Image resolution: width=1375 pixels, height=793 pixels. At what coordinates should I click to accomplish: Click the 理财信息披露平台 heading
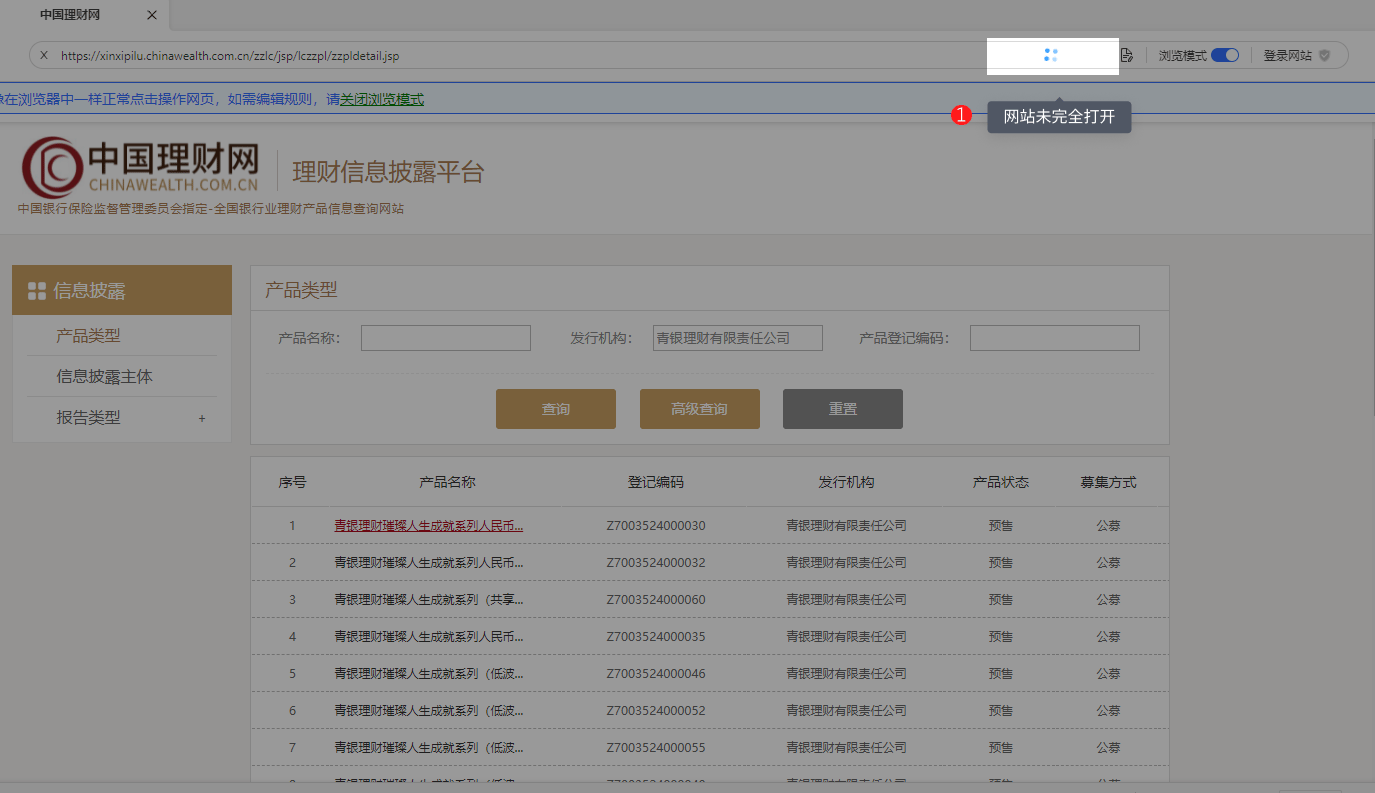pyautogui.click(x=388, y=172)
